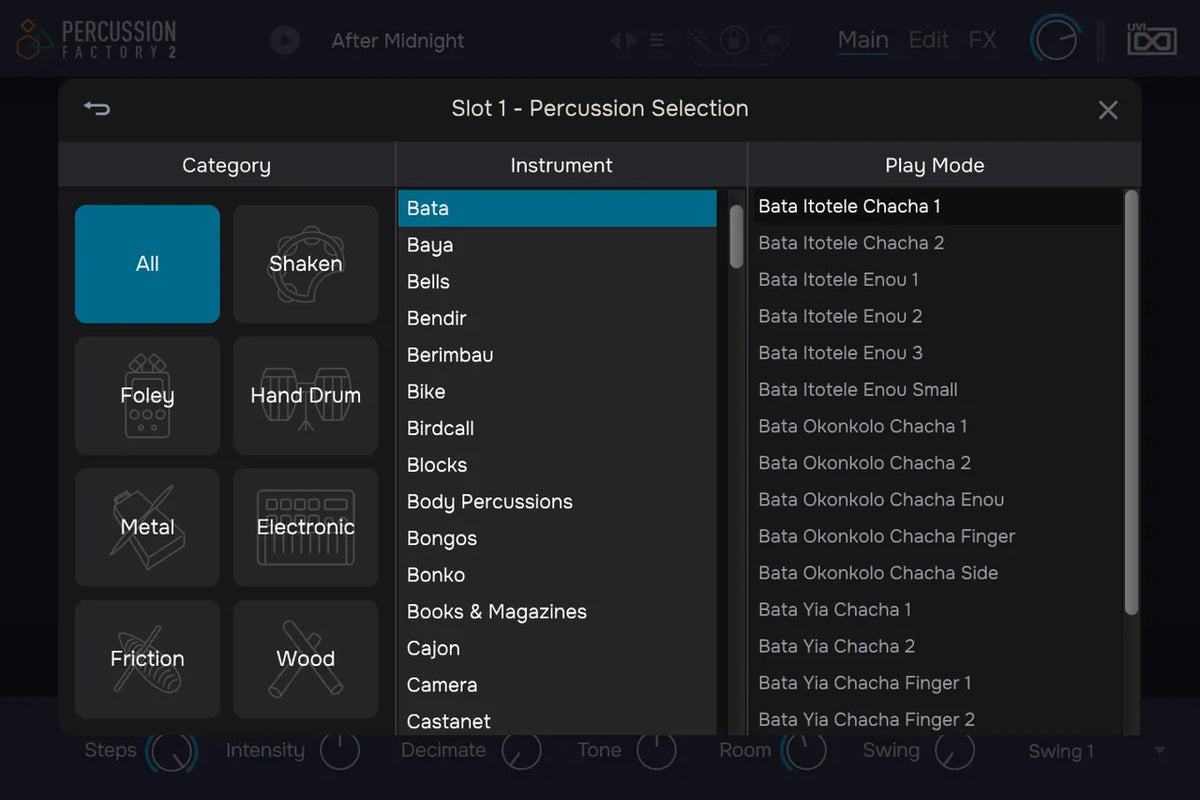Open the Swing 1 dropdown
The height and width of the screenshot is (800, 1200).
click(x=1095, y=751)
